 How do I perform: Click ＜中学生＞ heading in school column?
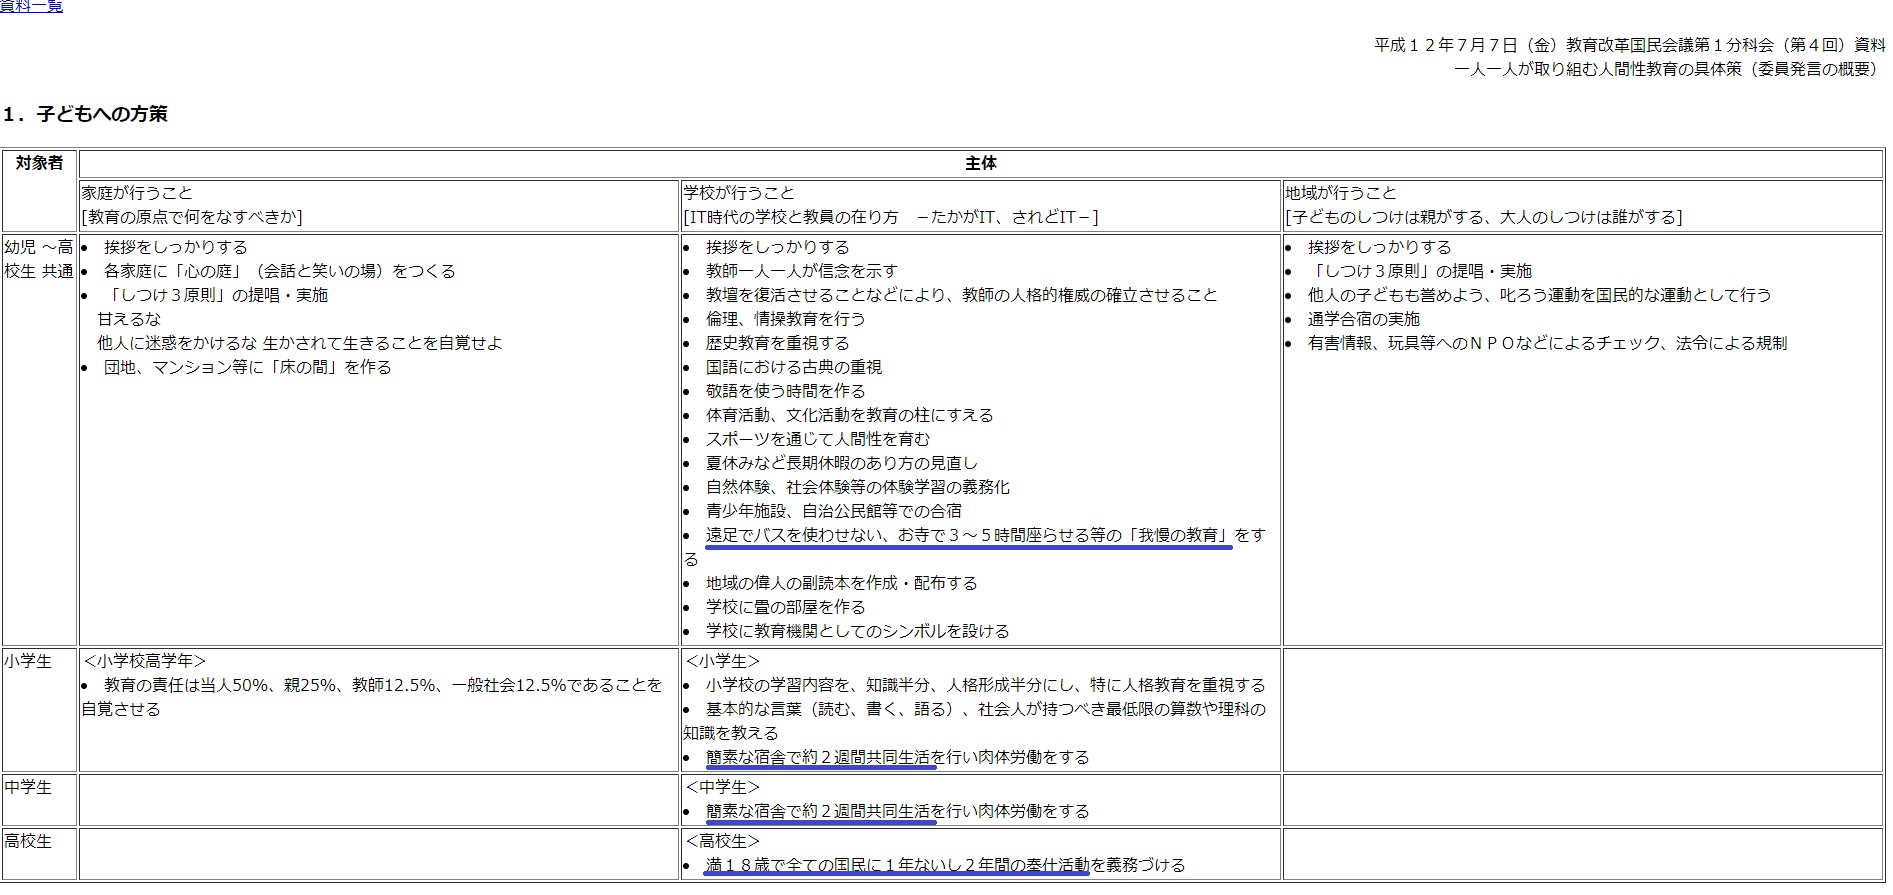coord(722,787)
